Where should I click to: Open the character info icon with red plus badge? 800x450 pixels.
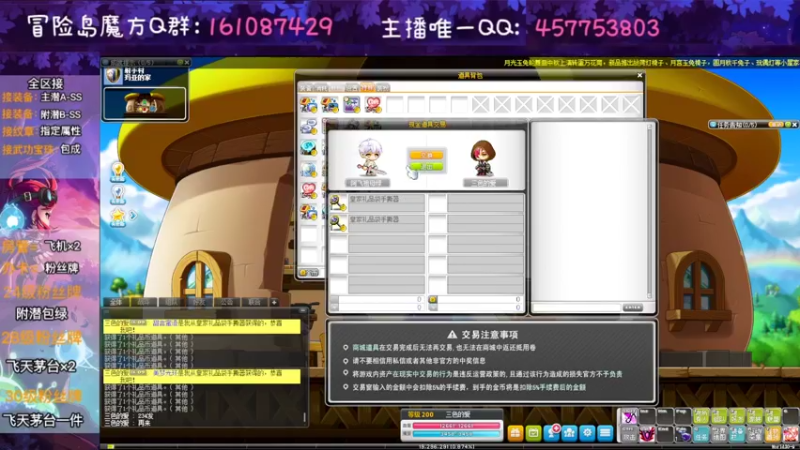(552, 433)
